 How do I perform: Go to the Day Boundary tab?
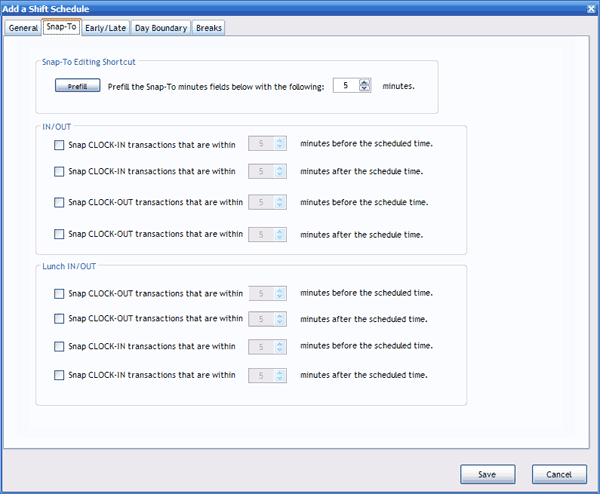pyautogui.click(x=161, y=28)
